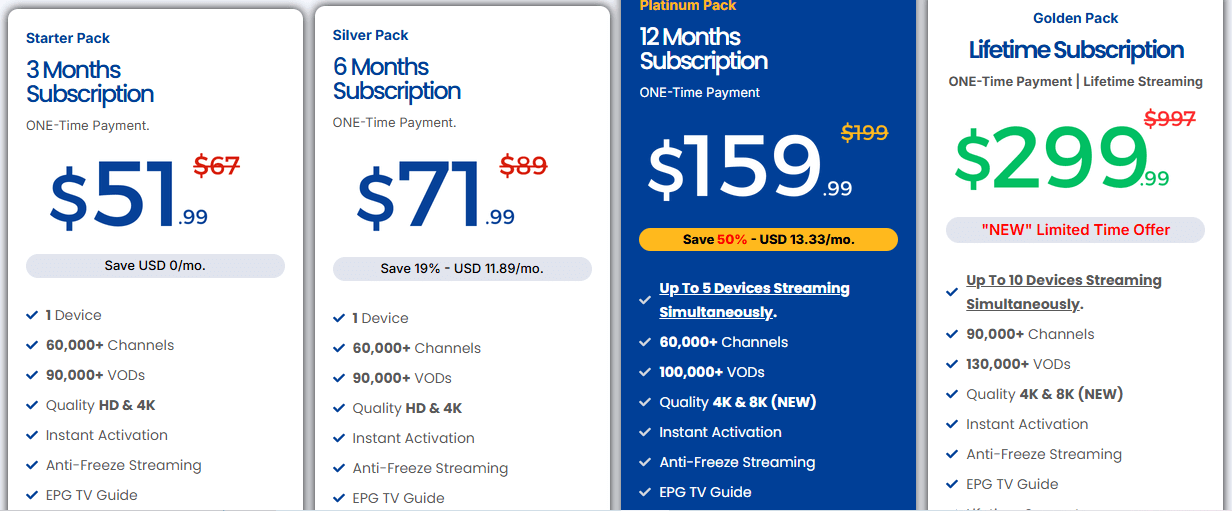Click the Save USD 0/mo. badge
The width and height of the screenshot is (1232, 511).
(155, 266)
